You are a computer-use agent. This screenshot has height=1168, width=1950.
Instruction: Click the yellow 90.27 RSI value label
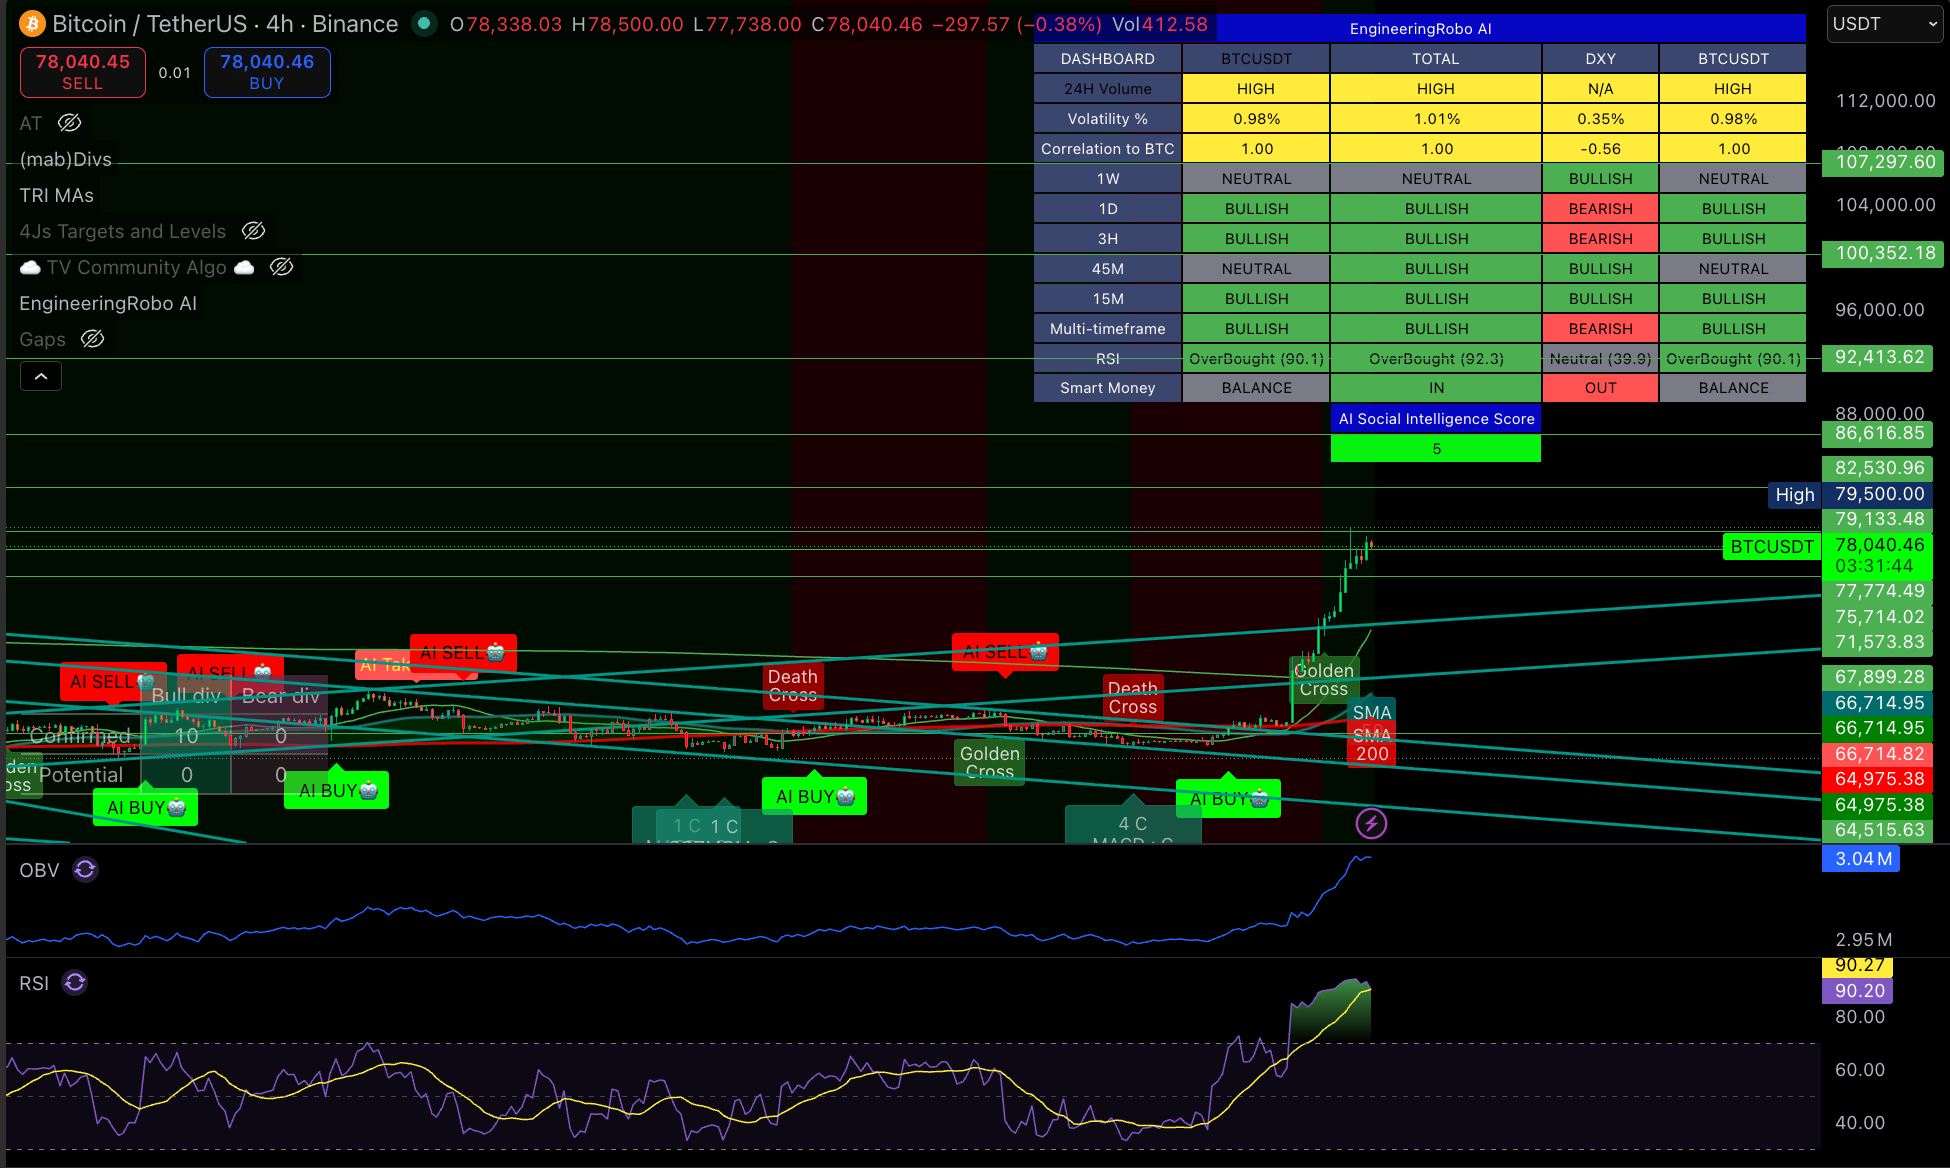click(x=1858, y=966)
